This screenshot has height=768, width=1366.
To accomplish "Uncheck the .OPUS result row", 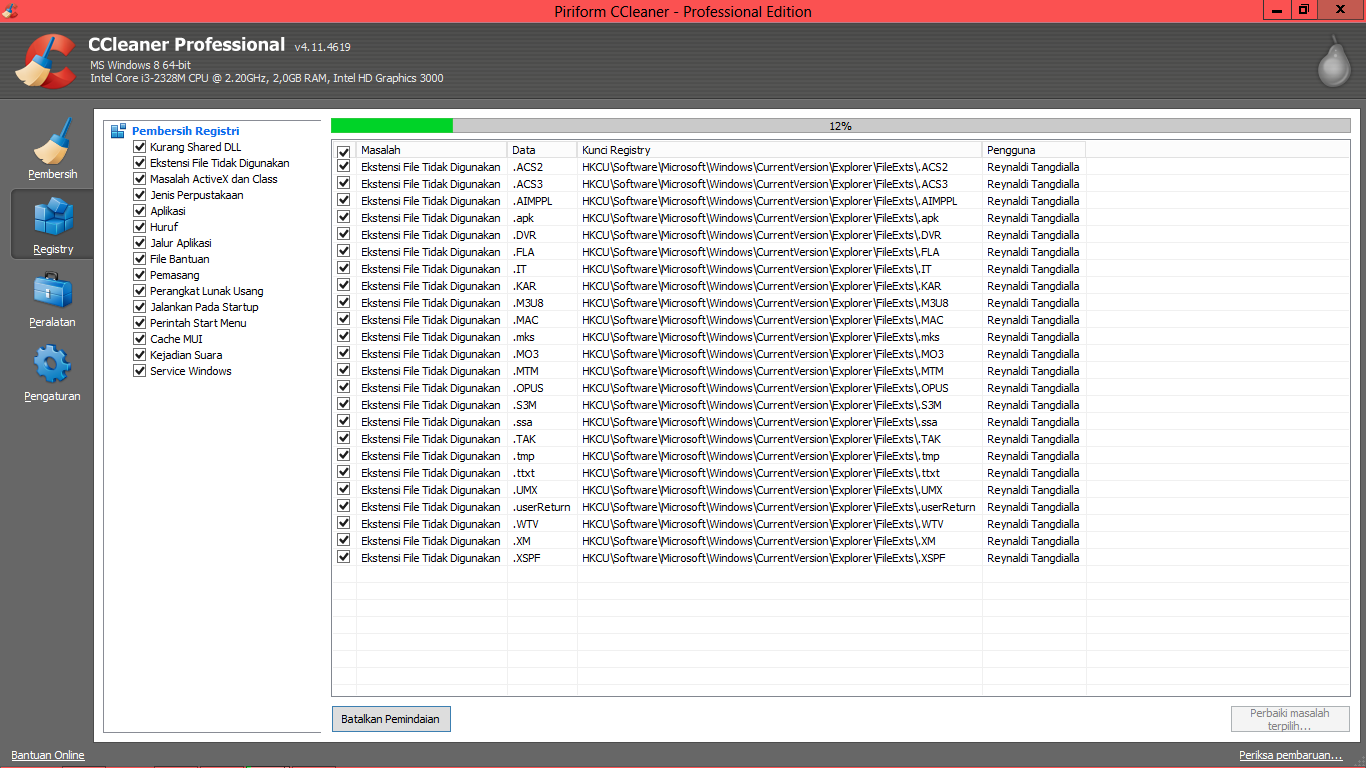I will (344, 388).
